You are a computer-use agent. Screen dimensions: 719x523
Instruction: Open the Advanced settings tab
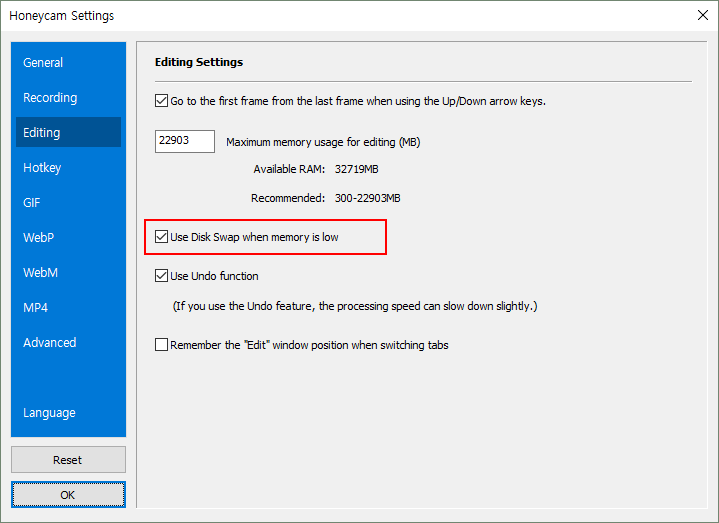pos(50,342)
